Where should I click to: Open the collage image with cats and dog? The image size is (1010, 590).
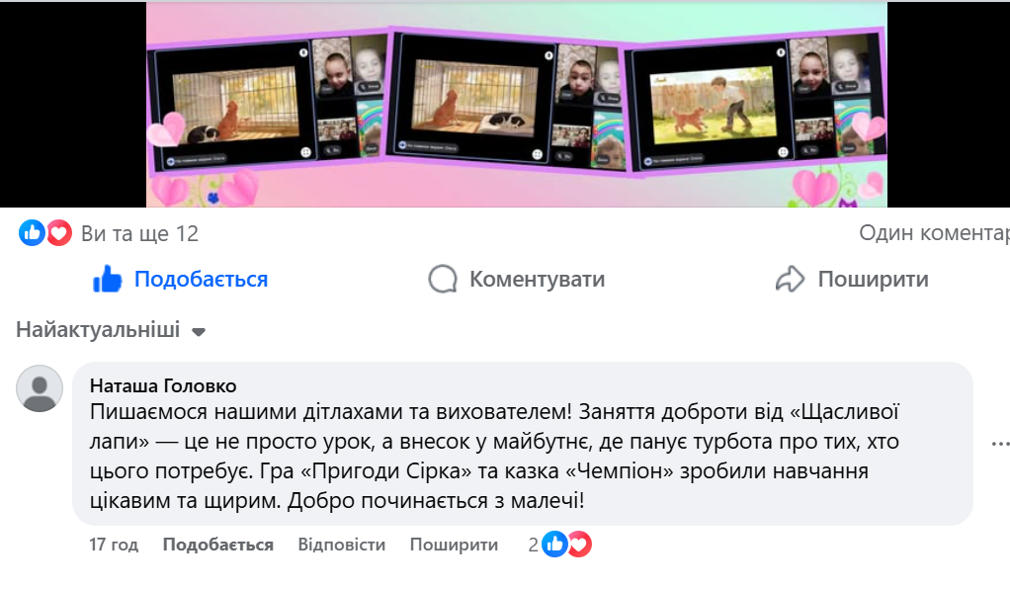[517, 104]
